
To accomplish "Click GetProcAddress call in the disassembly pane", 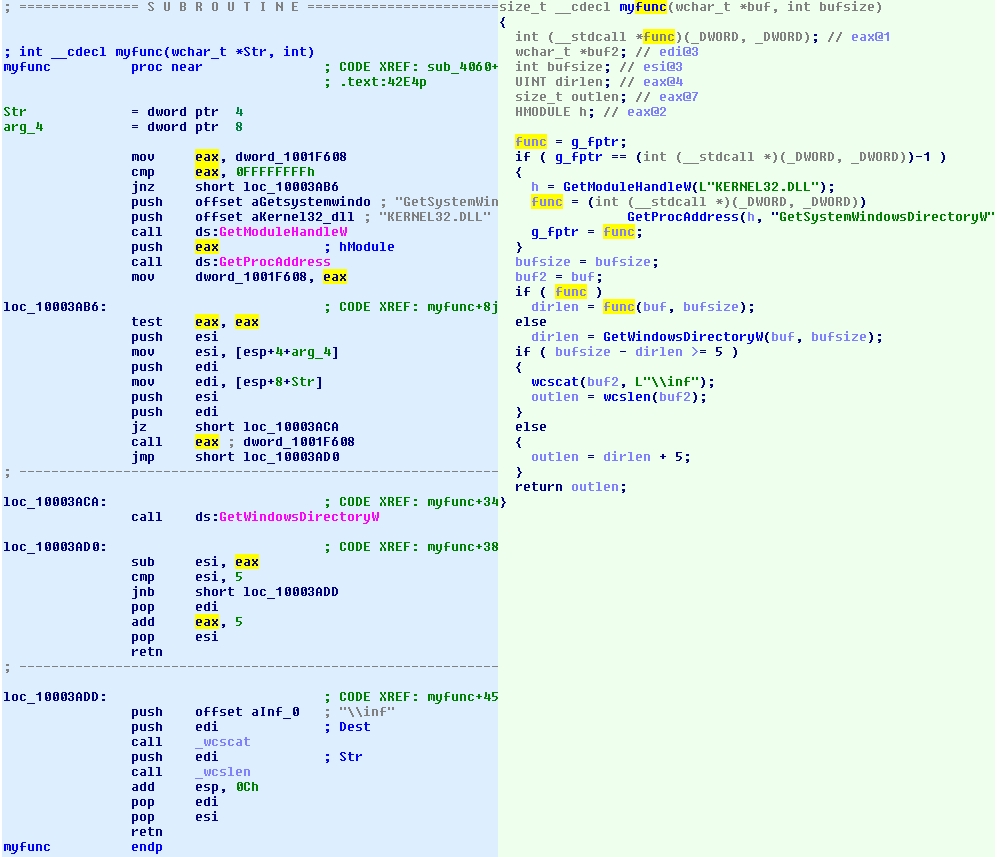I will coord(274,262).
